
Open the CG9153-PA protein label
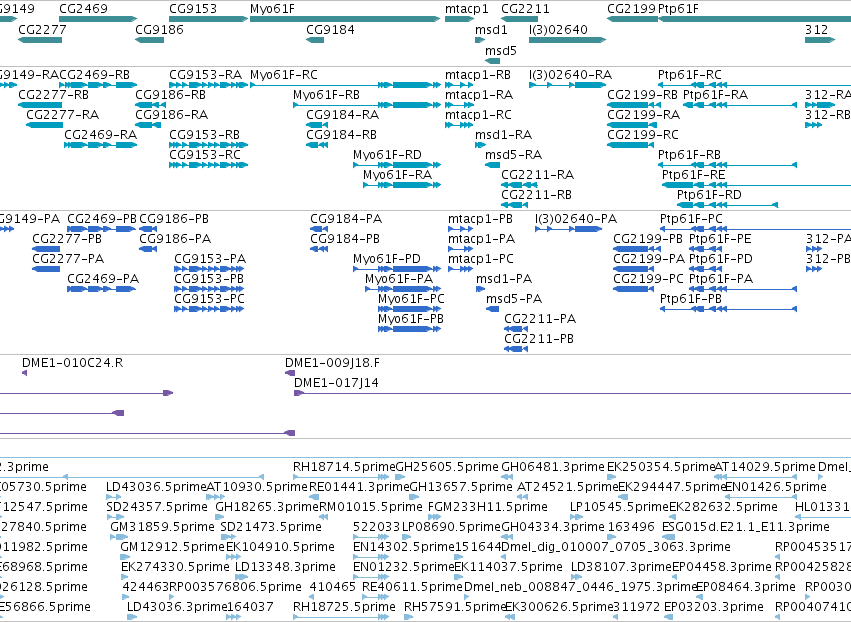coord(210,259)
